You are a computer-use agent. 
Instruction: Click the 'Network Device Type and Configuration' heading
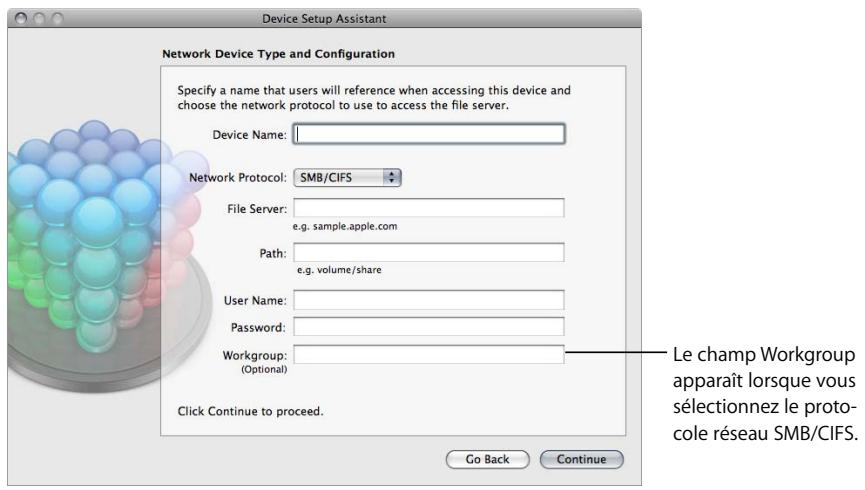[x=279, y=54]
